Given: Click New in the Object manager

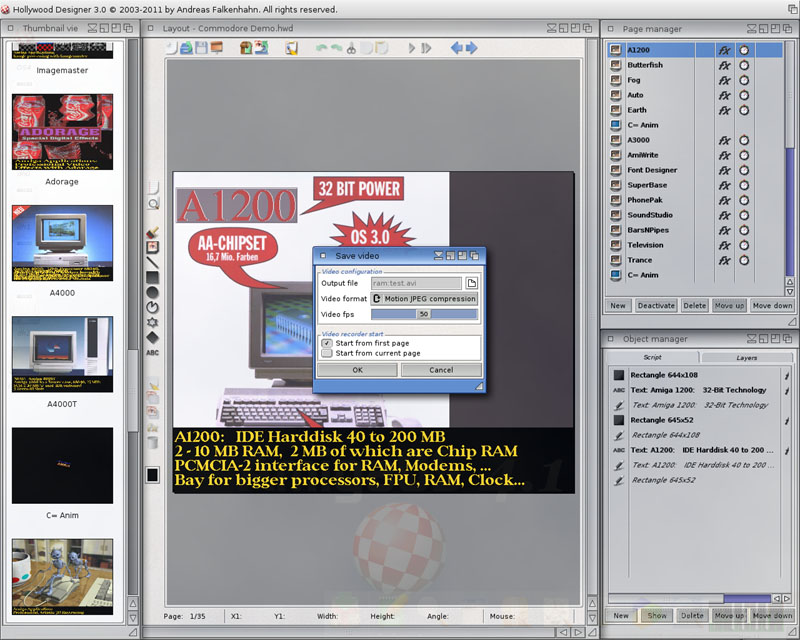Looking at the screenshot, I should [x=621, y=616].
